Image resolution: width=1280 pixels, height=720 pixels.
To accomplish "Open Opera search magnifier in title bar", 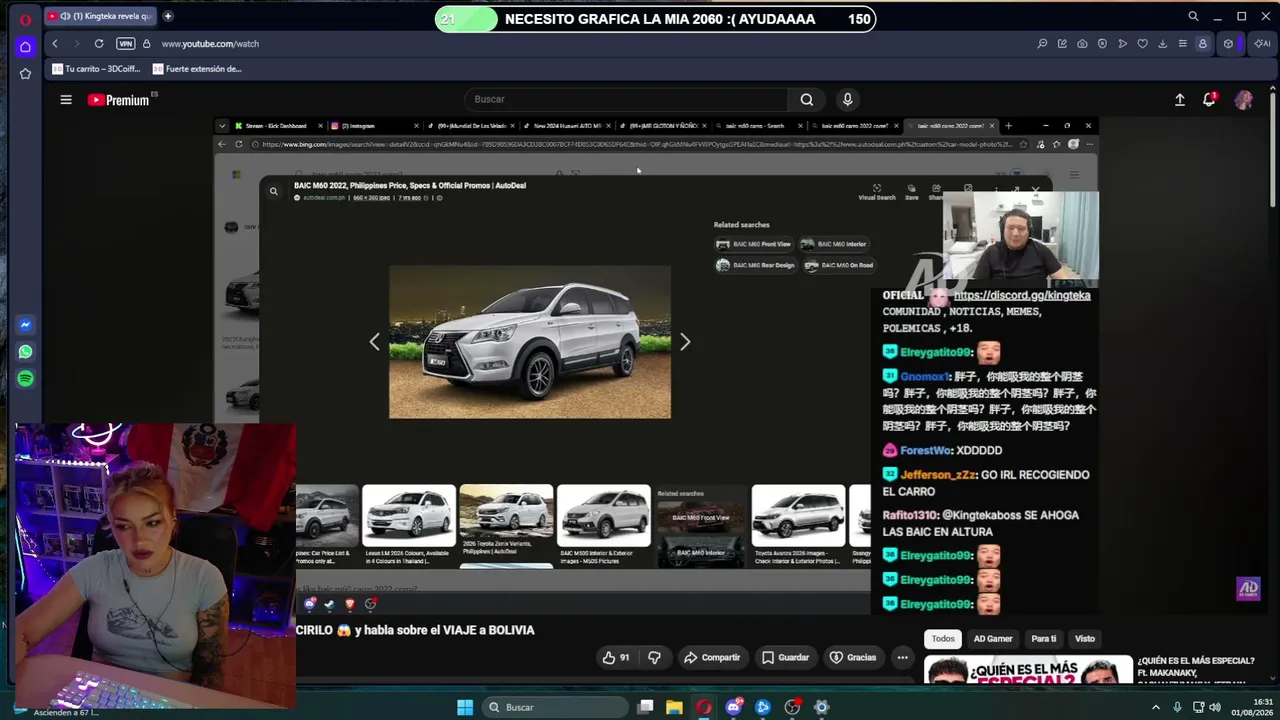I will (1193, 16).
